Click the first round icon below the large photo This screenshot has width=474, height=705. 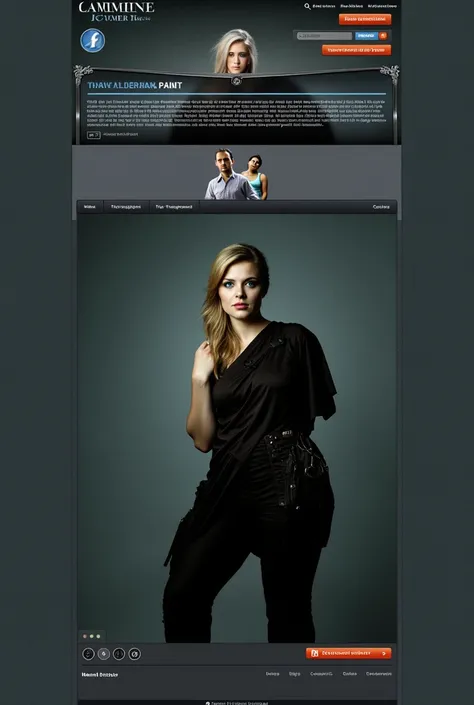pyautogui.click(x=88, y=654)
